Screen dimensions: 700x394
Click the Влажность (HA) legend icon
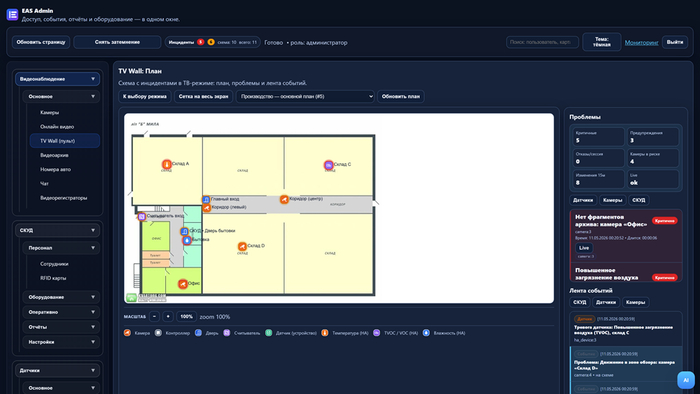point(426,333)
